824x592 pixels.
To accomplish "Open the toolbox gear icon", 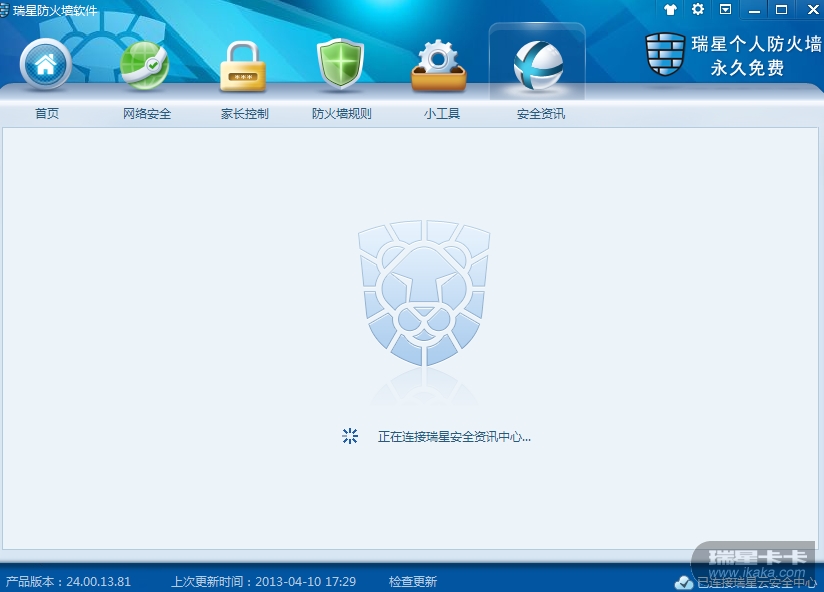I will 438,66.
